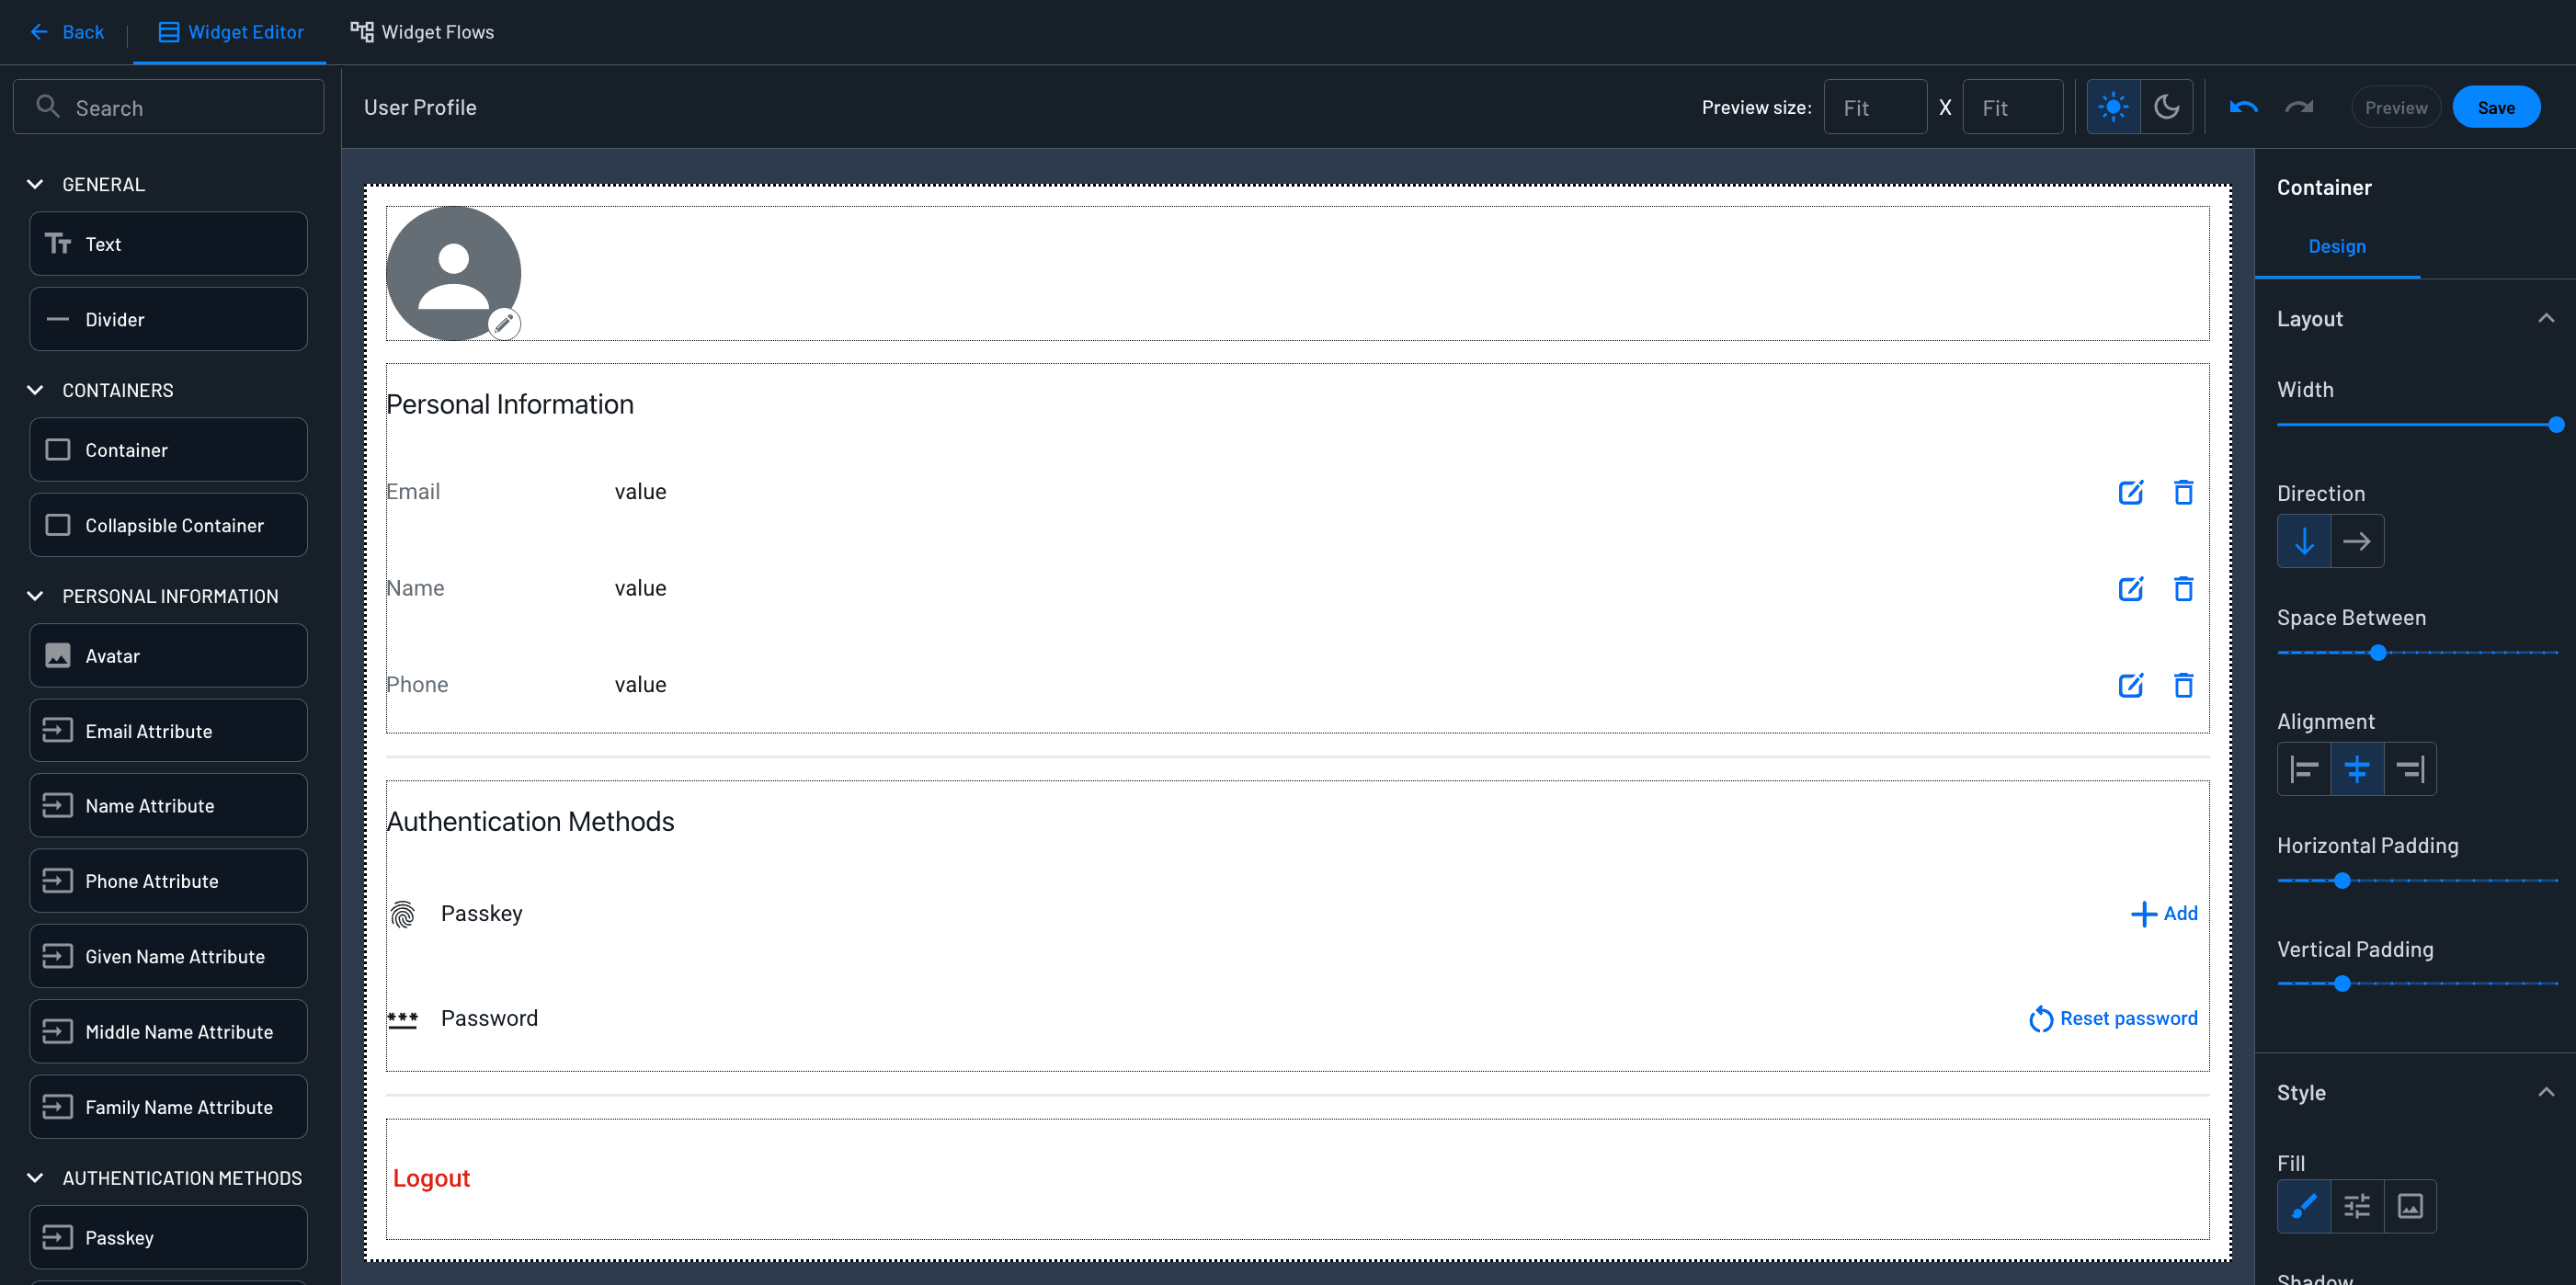Click the redo arrow in the top toolbar
Image resolution: width=2576 pixels, height=1285 pixels.
click(2299, 107)
